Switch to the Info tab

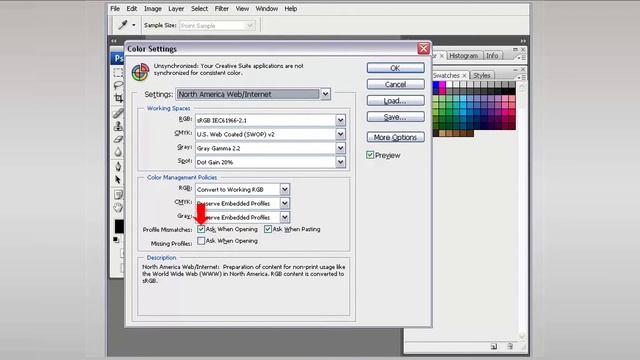(x=492, y=56)
